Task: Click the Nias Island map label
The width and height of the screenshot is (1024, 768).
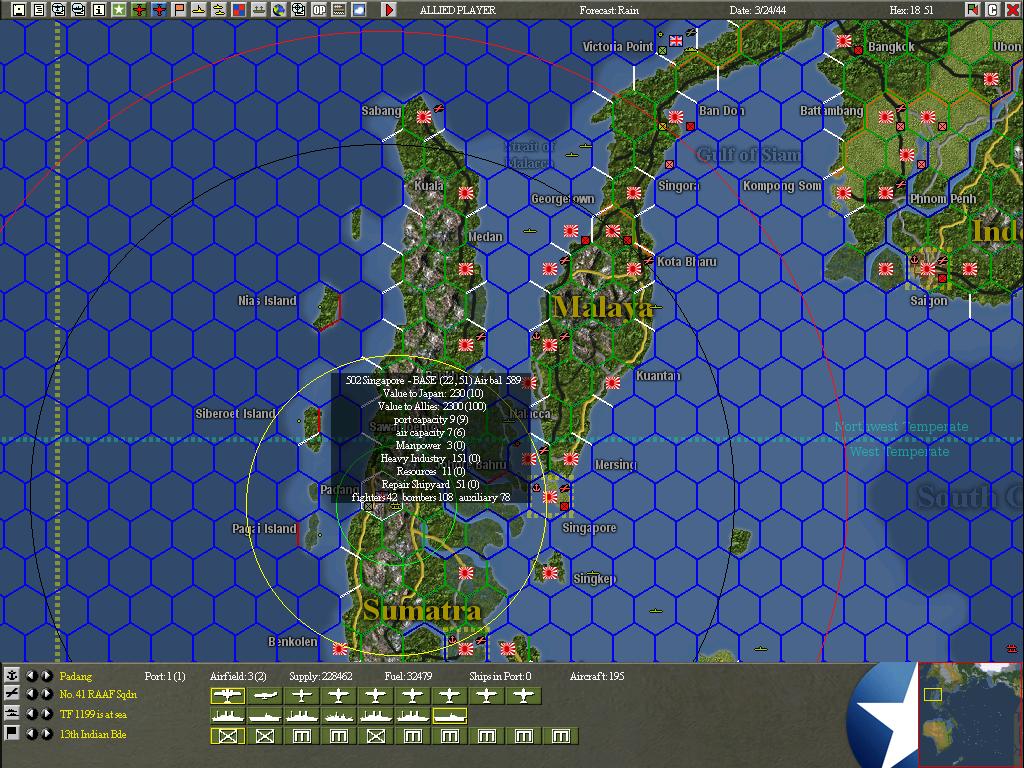Action: (x=267, y=300)
